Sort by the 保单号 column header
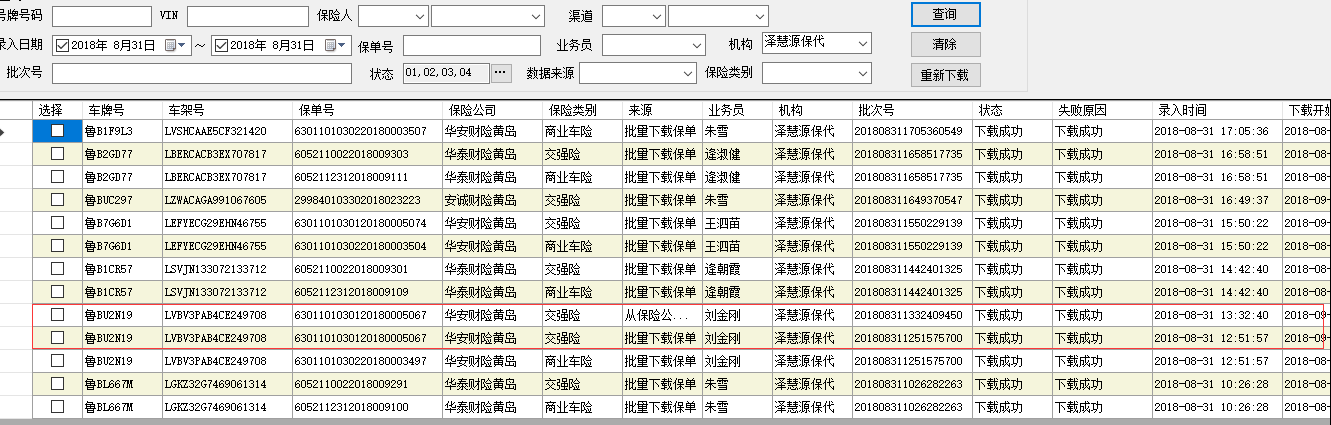Image resolution: width=1331 pixels, height=425 pixels. click(366, 110)
